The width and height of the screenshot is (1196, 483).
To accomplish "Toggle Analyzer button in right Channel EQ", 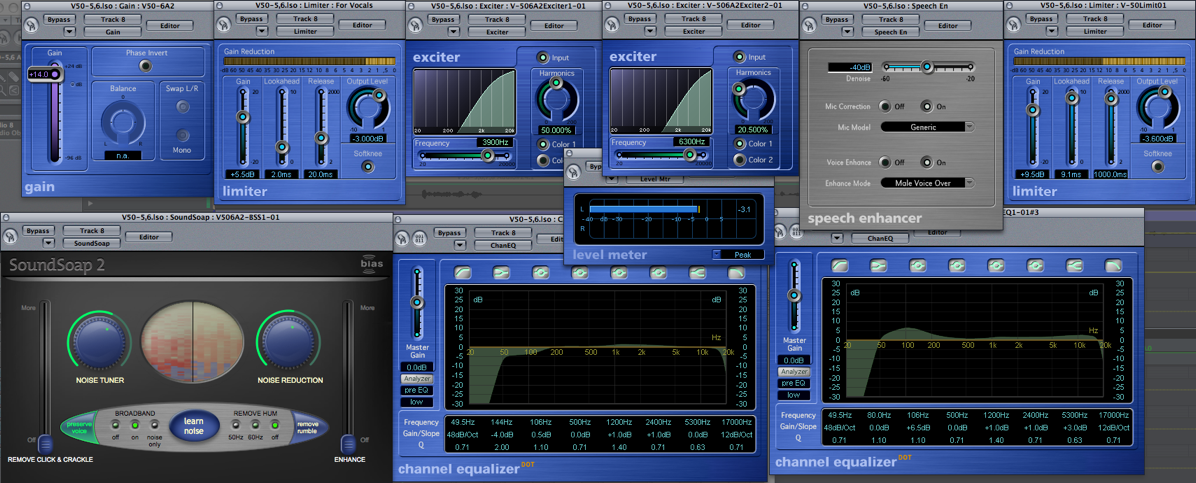I will pyautogui.click(x=793, y=371).
